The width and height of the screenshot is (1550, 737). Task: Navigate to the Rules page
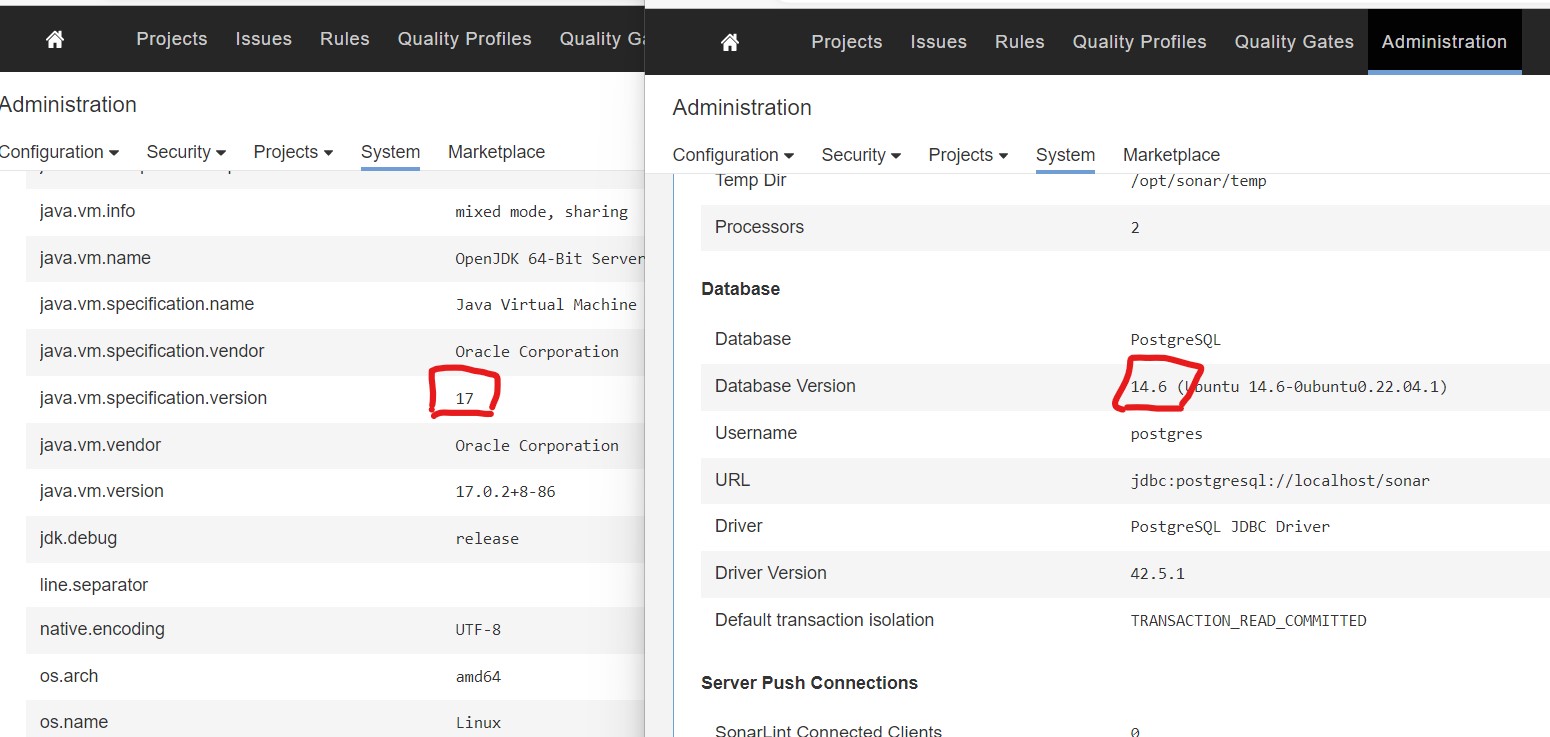[x=1019, y=41]
